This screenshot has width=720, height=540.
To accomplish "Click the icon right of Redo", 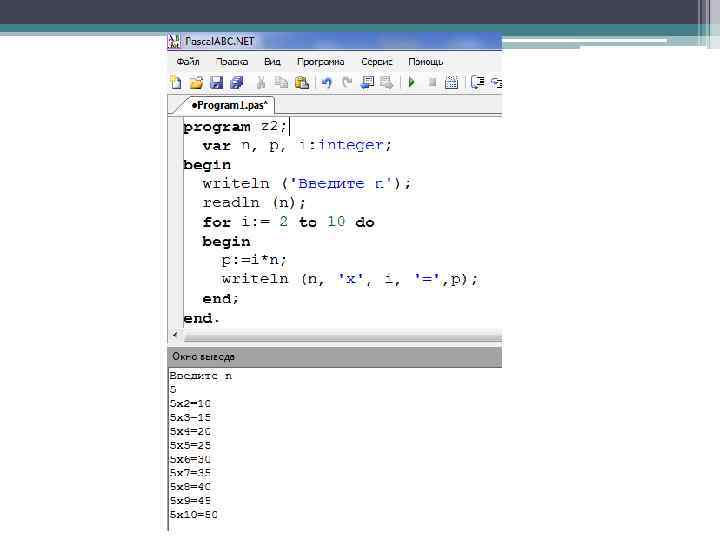I will point(367,83).
